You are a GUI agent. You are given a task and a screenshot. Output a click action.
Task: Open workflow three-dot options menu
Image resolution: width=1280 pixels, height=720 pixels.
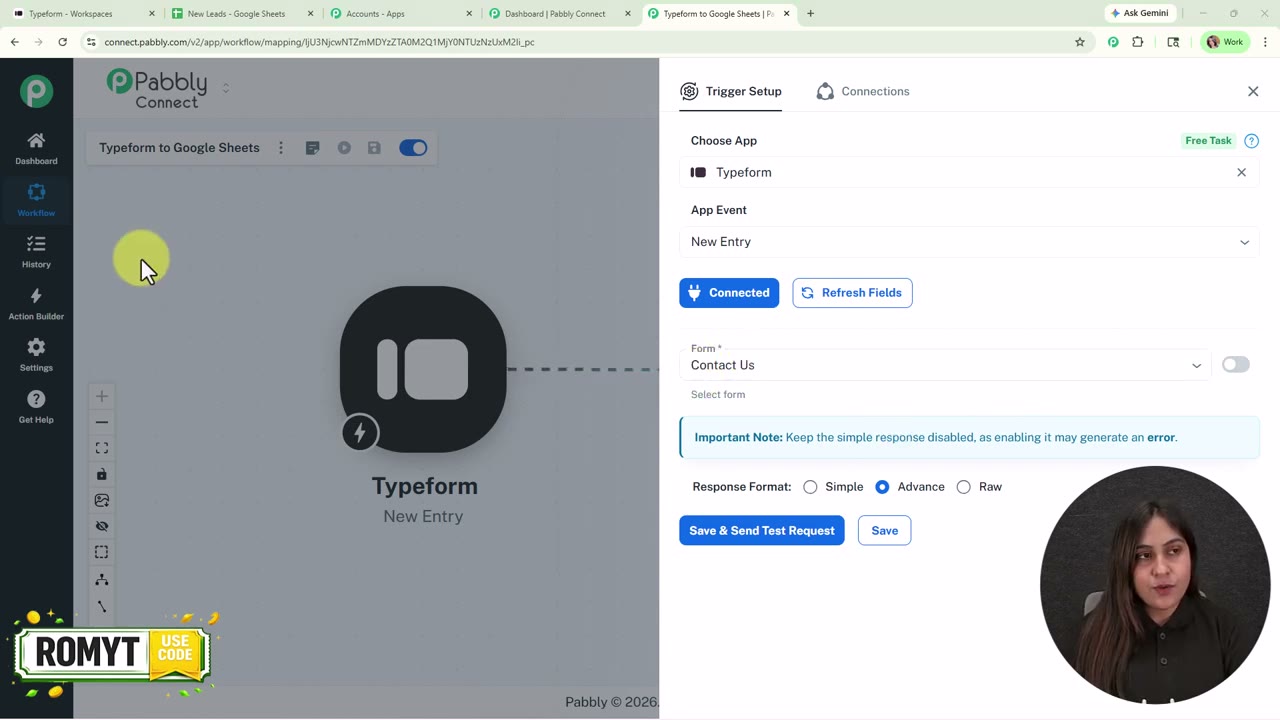pos(281,148)
